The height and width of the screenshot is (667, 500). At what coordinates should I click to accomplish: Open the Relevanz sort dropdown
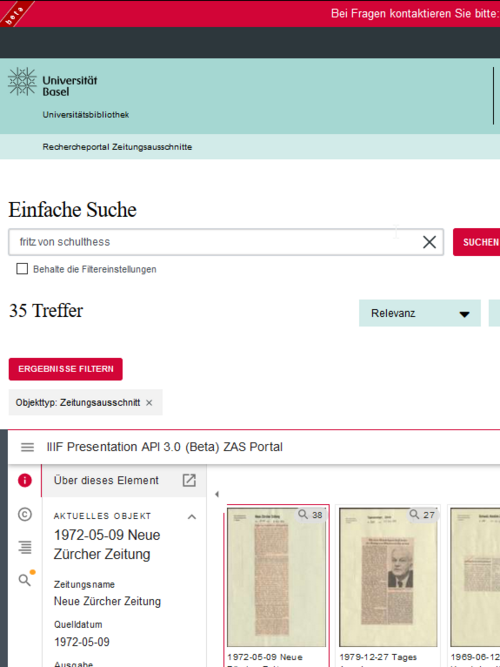pos(420,313)
